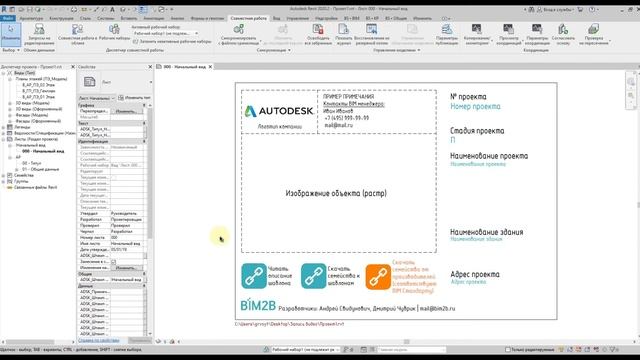
Task: Open workset selector in status bar
Action: 306,350
